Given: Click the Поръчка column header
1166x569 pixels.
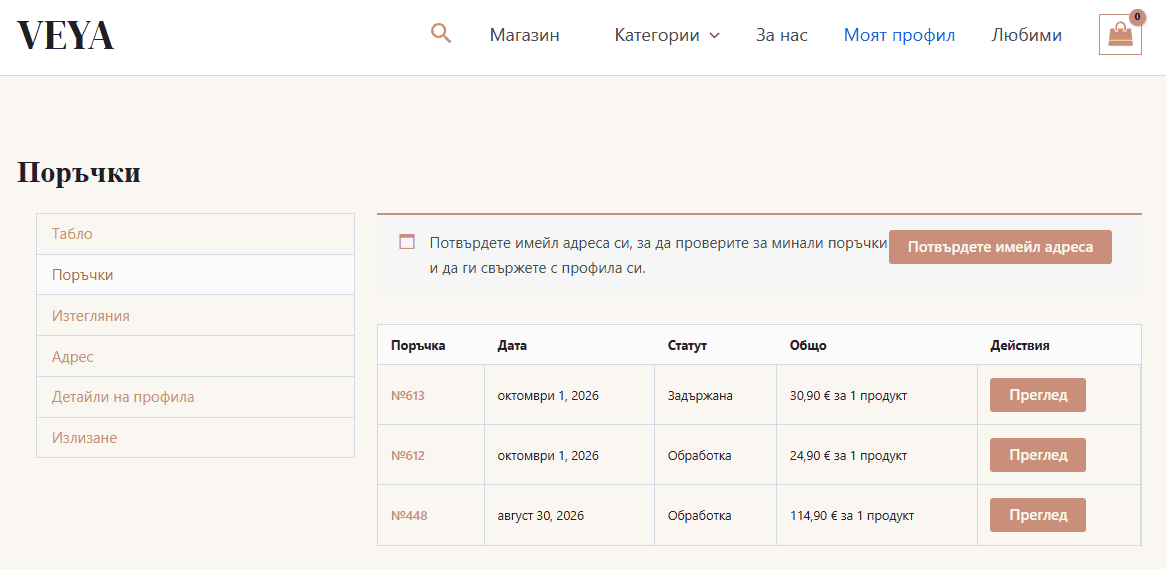Looking at the screenshot, I should coord(418,345).
